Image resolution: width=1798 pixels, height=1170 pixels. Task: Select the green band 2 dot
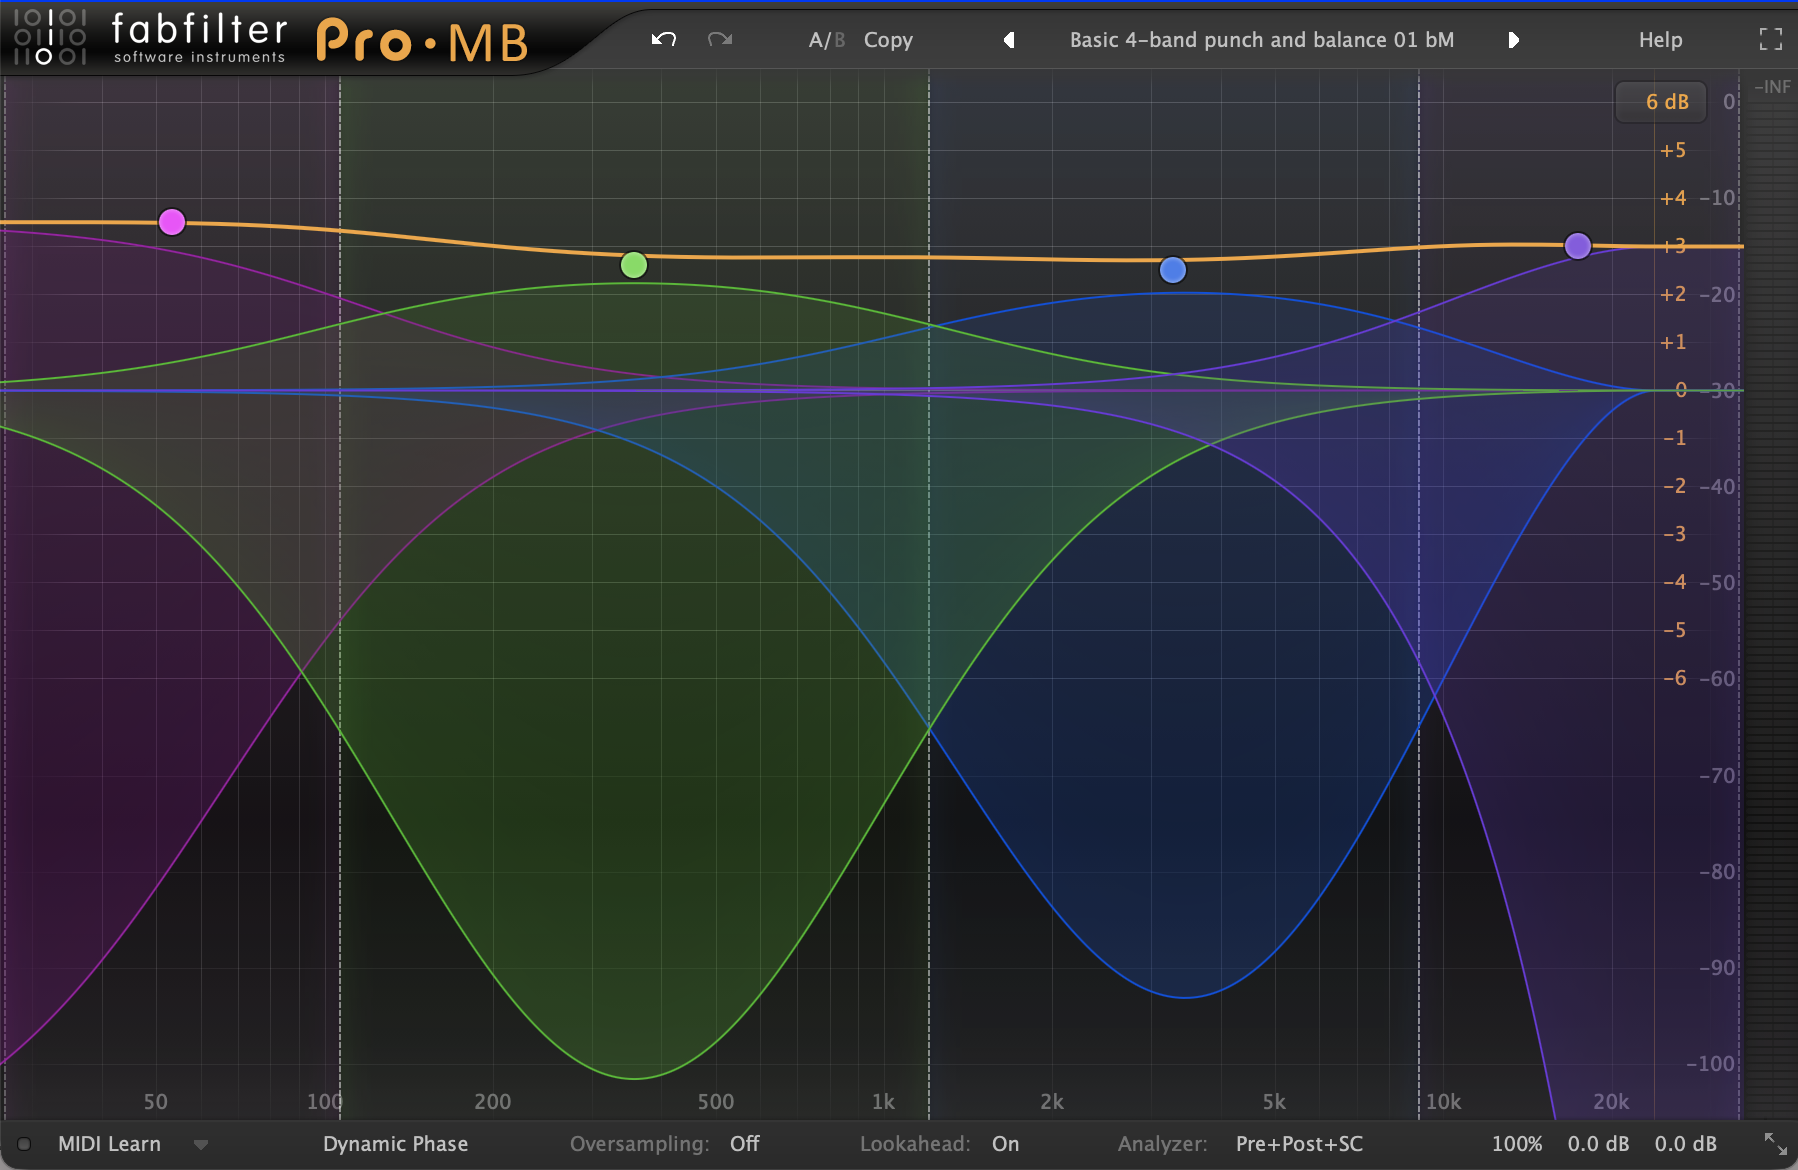click(634, 265)
